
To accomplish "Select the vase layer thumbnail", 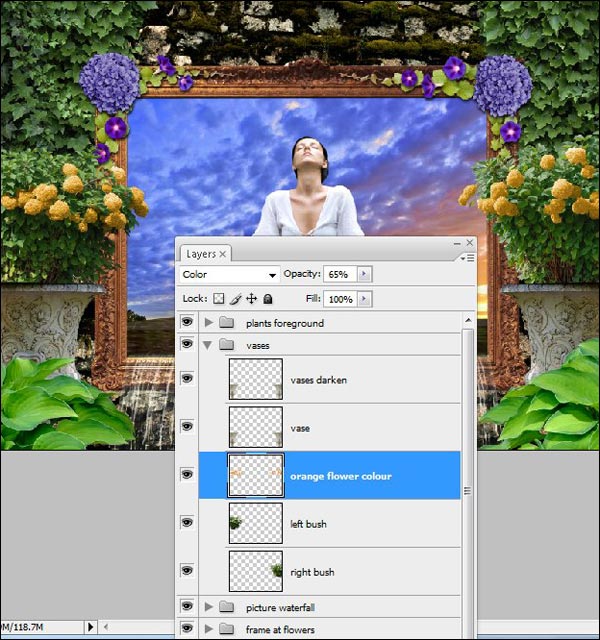I will pos(256,427).
